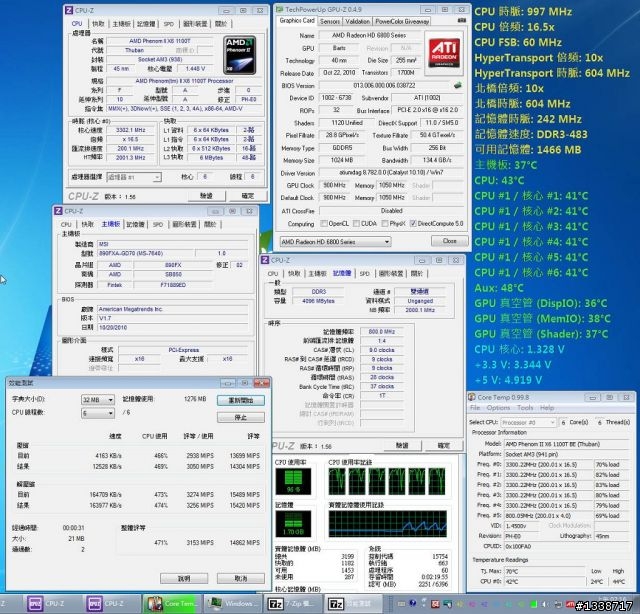
Task: Click the 取消 cancel button in 7-Zip benchmark
Action: point(241,578)
